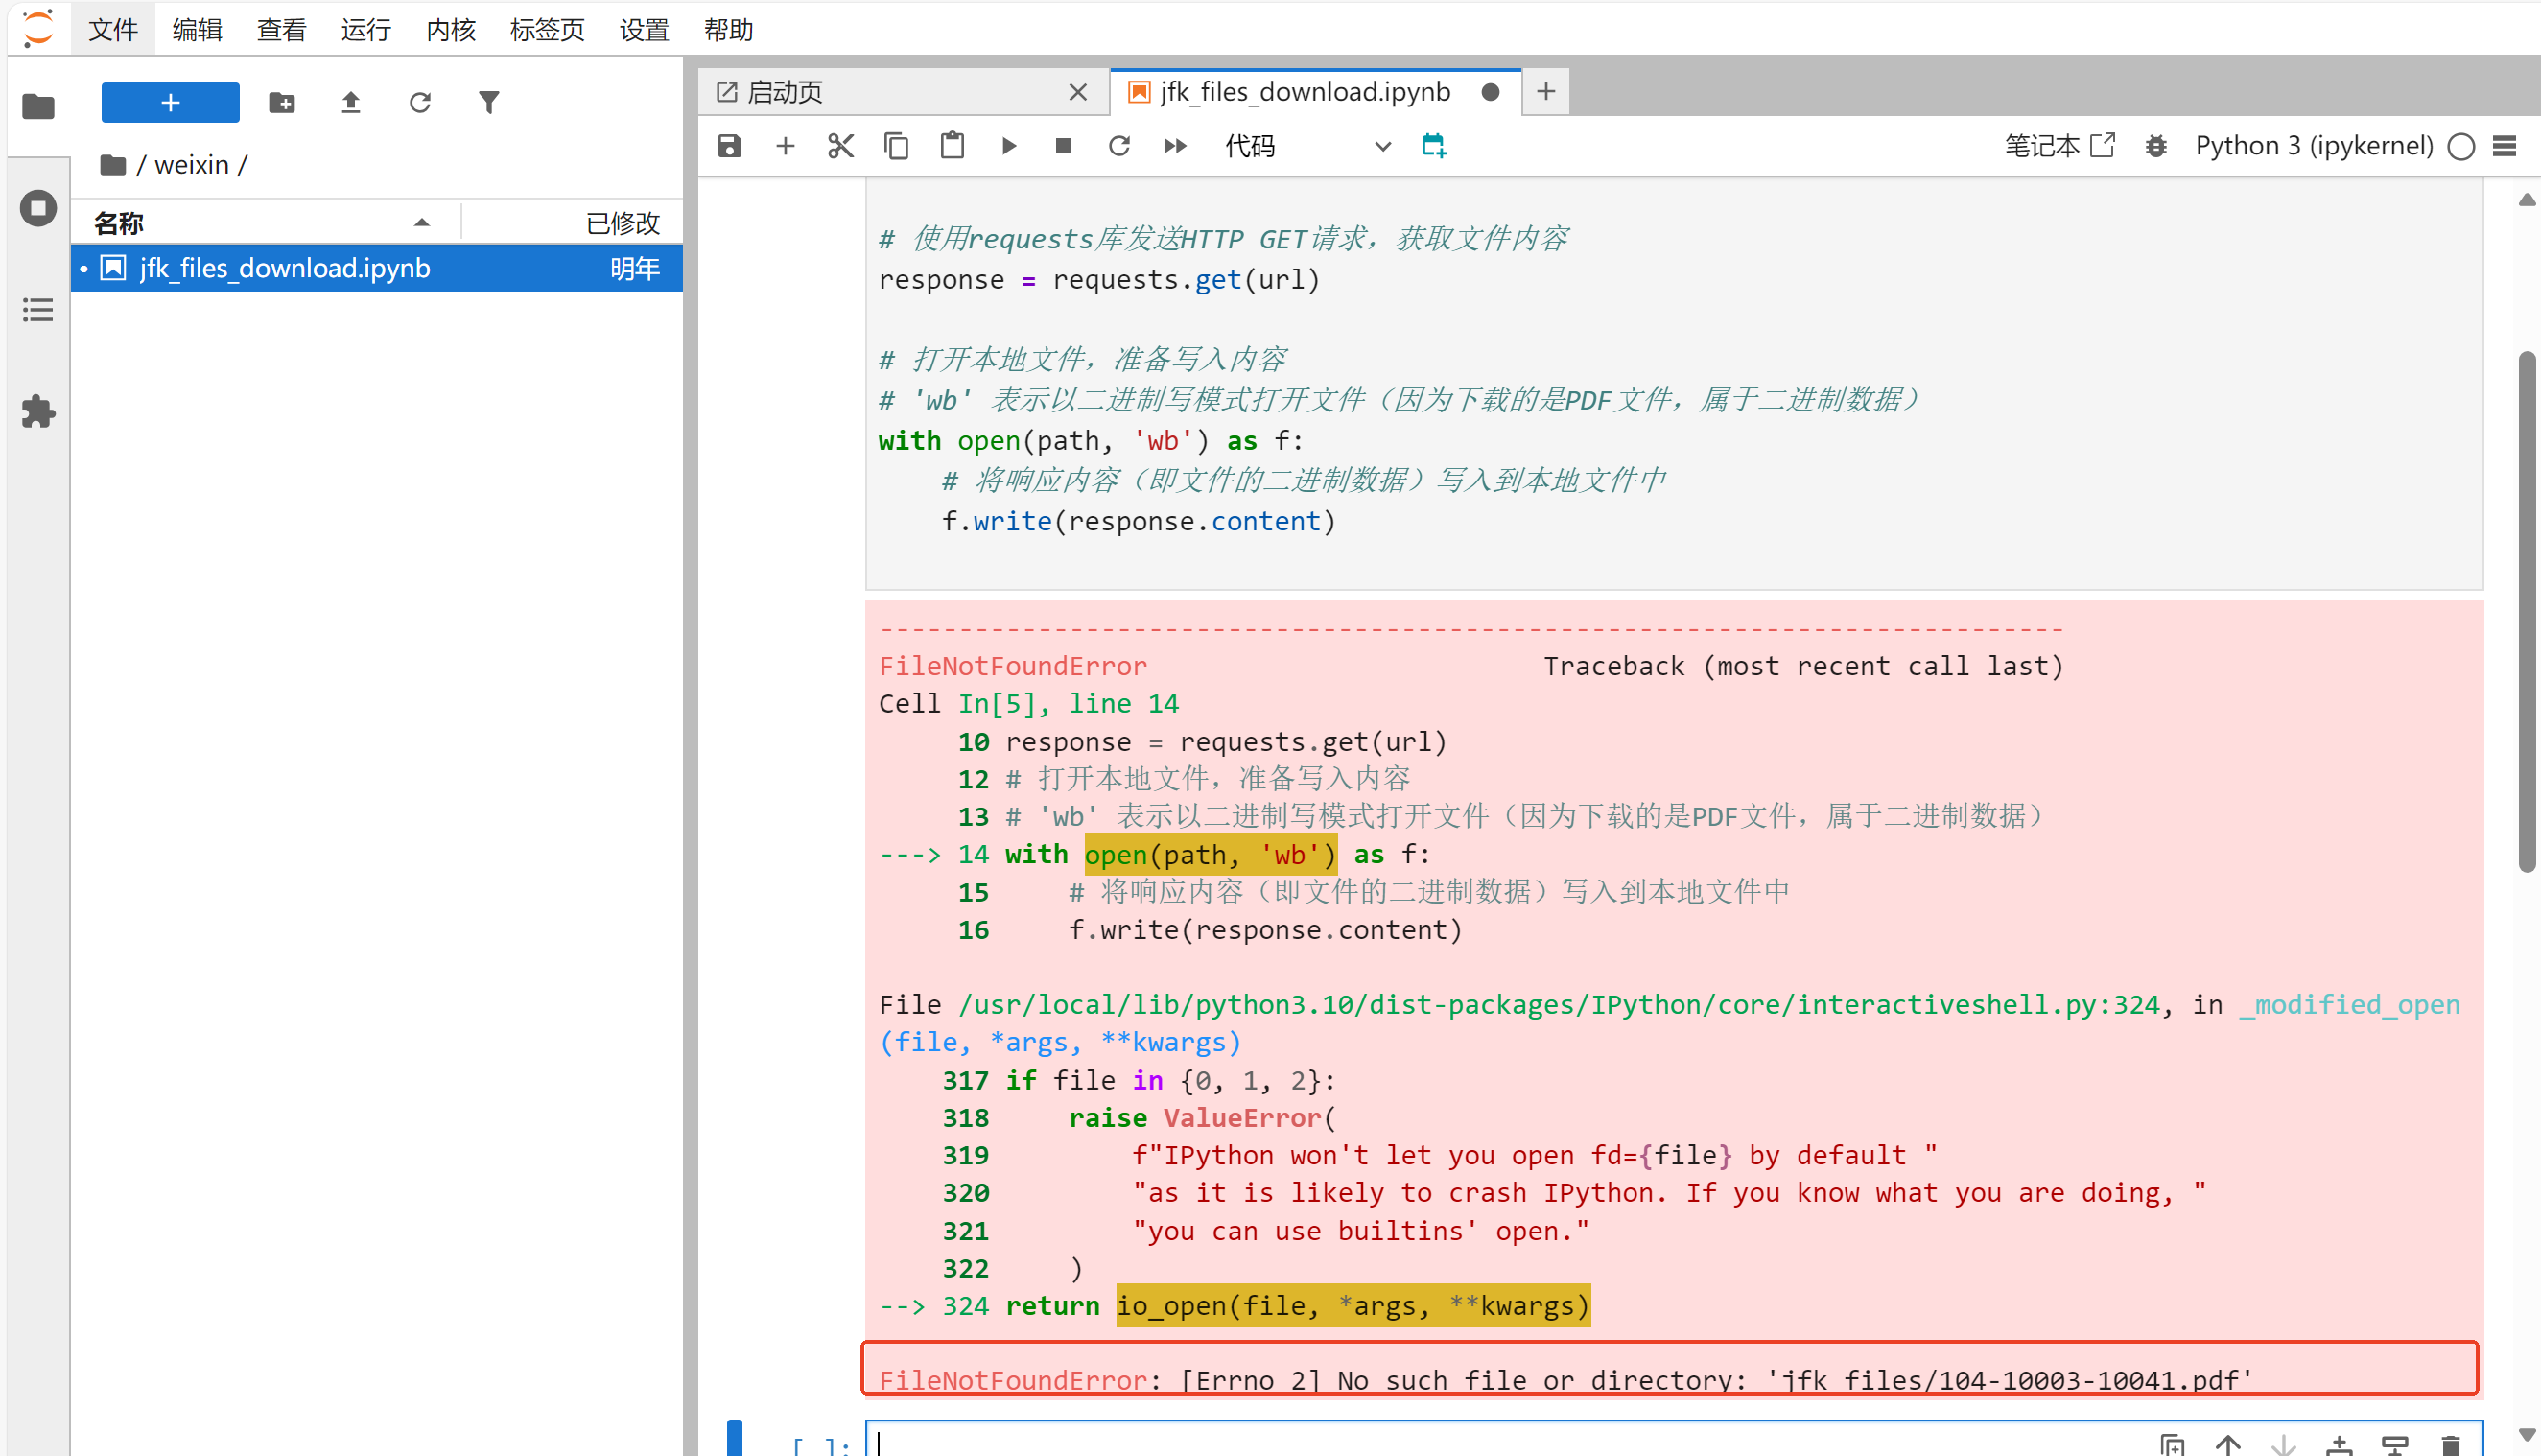
Task: Open the 笔记本 external link button
Action: 2059,146
